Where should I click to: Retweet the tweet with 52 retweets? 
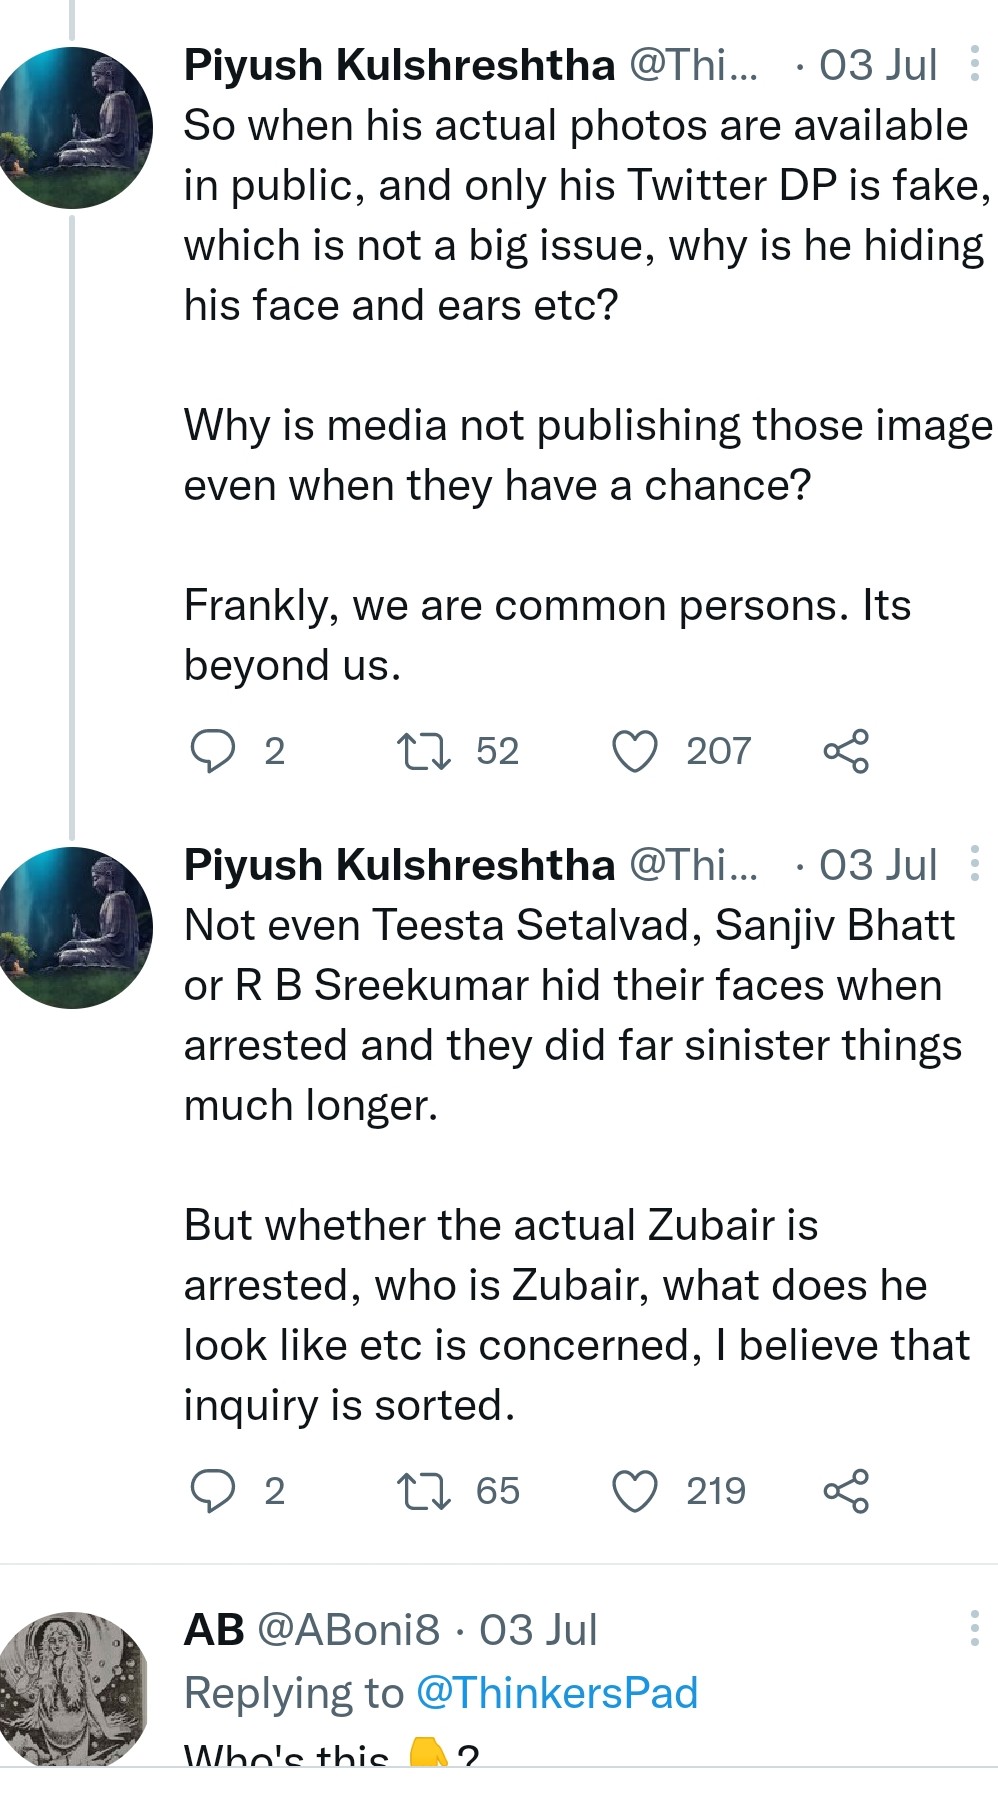[x=423, y=751]
